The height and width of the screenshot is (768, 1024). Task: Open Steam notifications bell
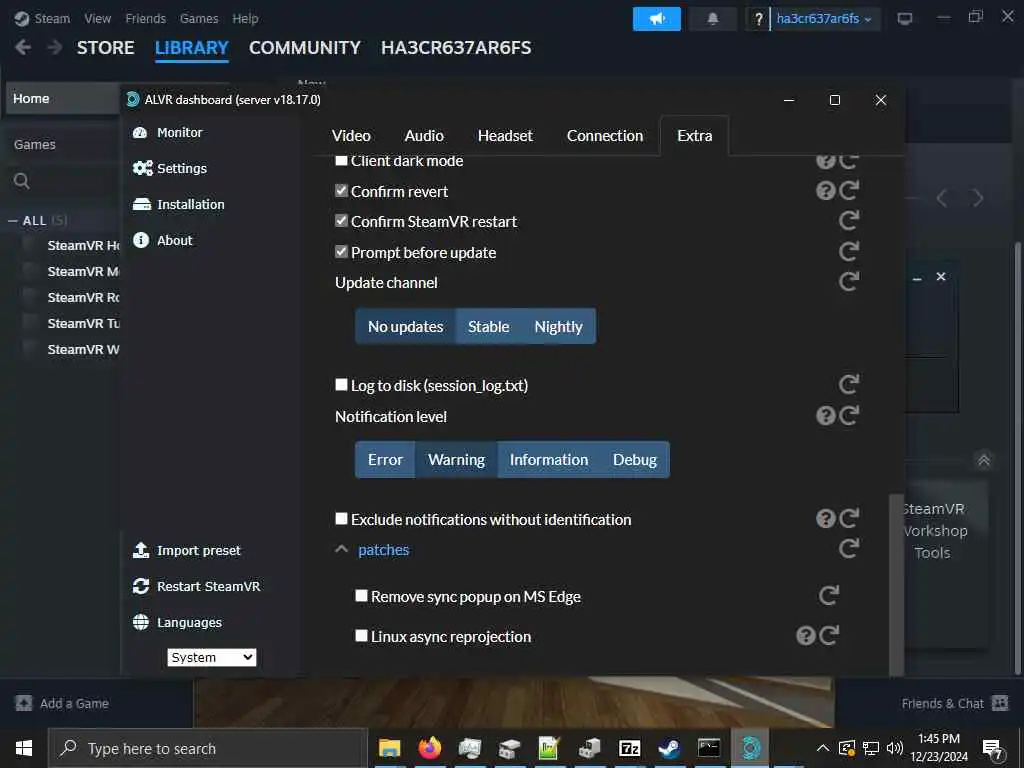click(712, 19)
